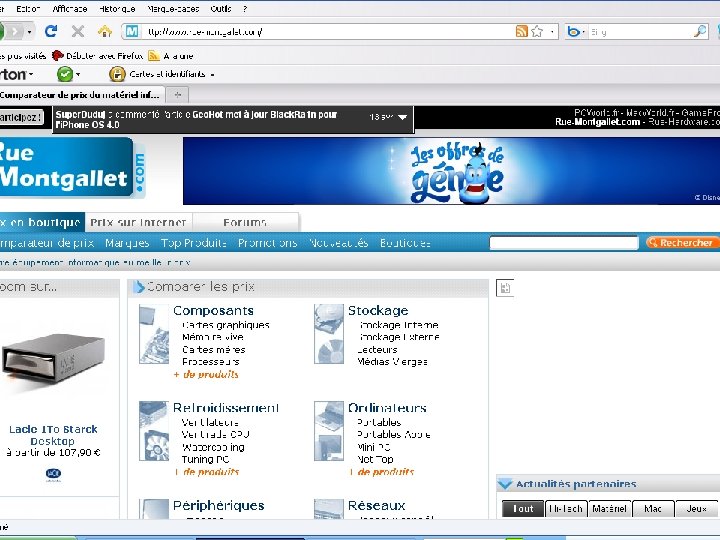Expand the news ticker dropdown arrow
The width and height of the screenshot is (720, 540).
pos(403,117)
